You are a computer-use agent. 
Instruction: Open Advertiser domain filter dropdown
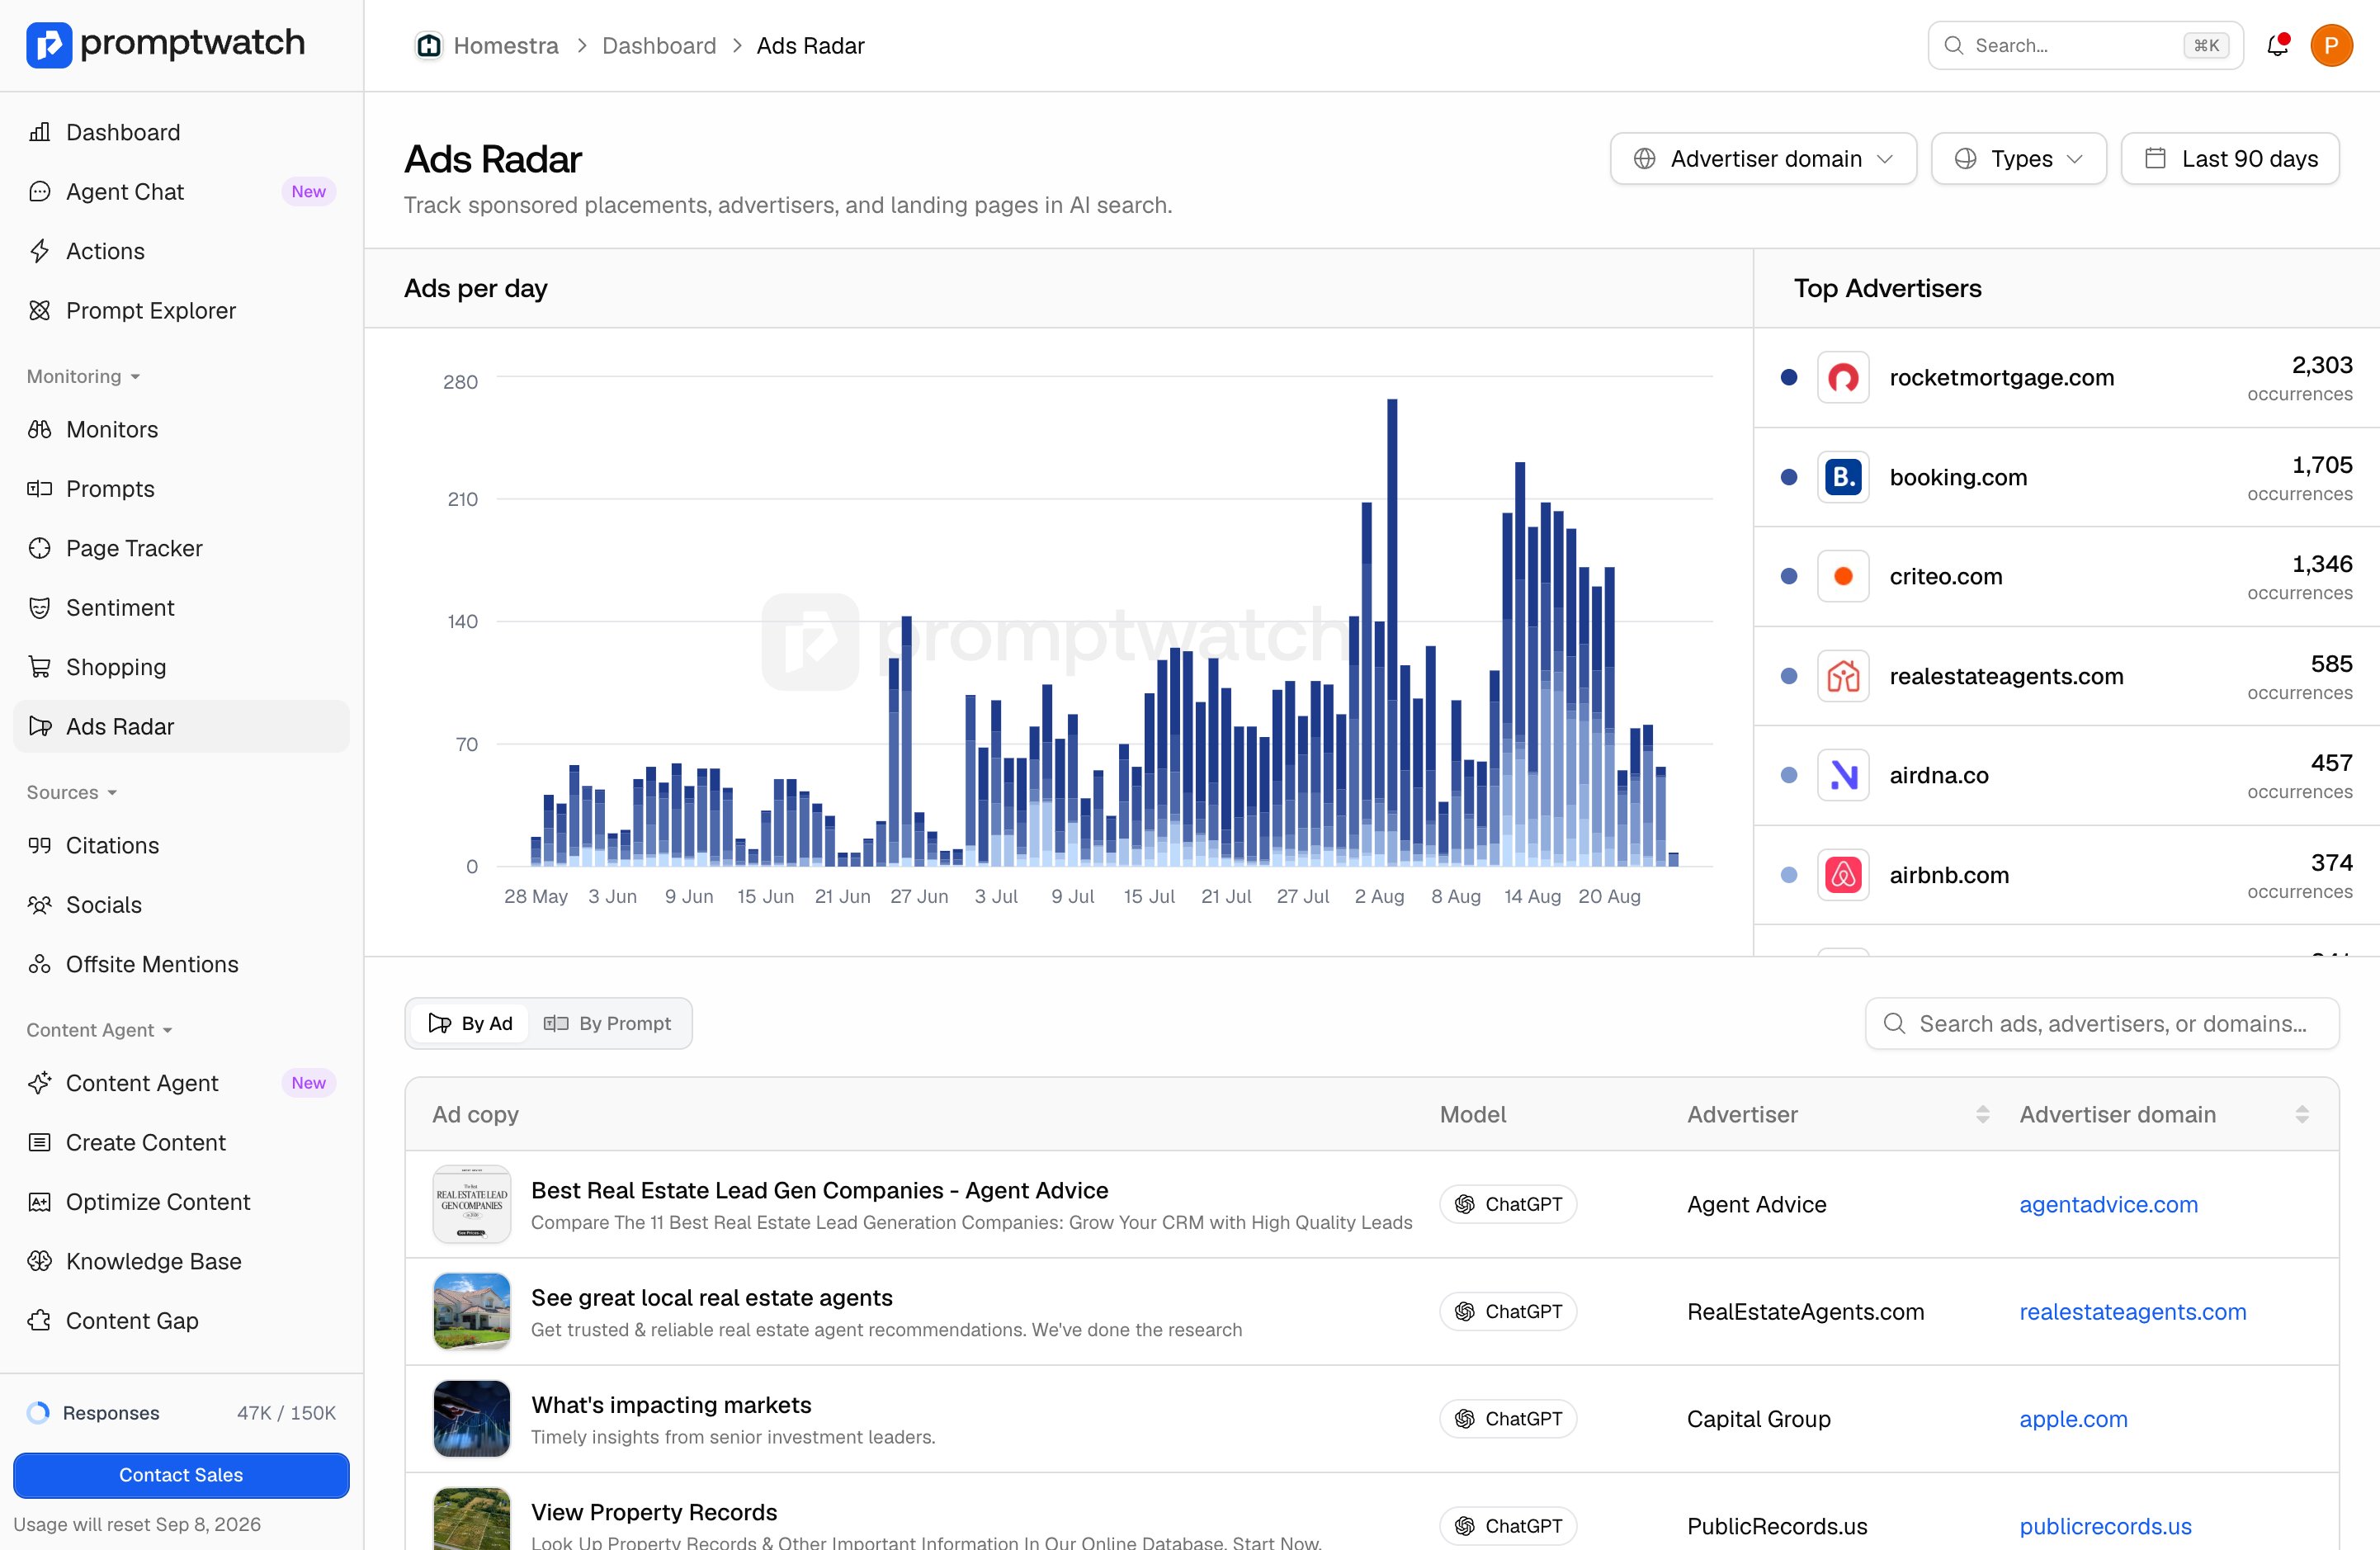(x=1763, y=158)
